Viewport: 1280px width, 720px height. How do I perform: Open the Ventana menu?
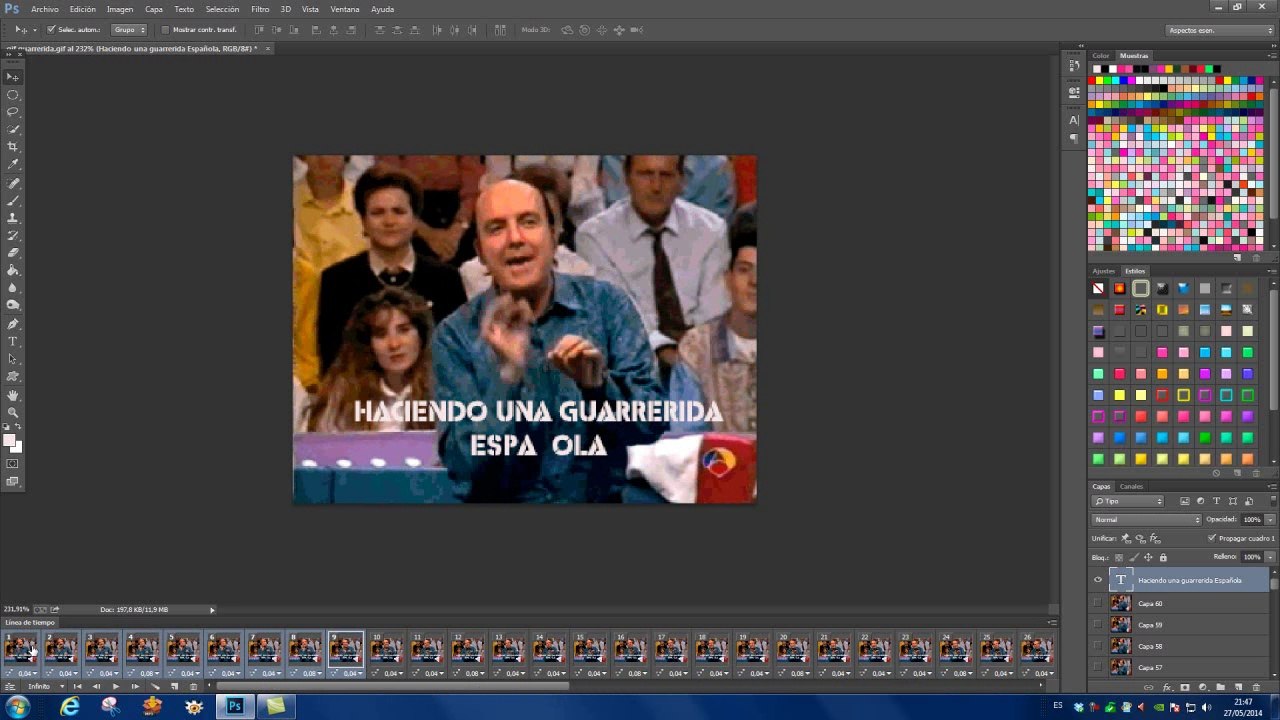pos(345,9)
